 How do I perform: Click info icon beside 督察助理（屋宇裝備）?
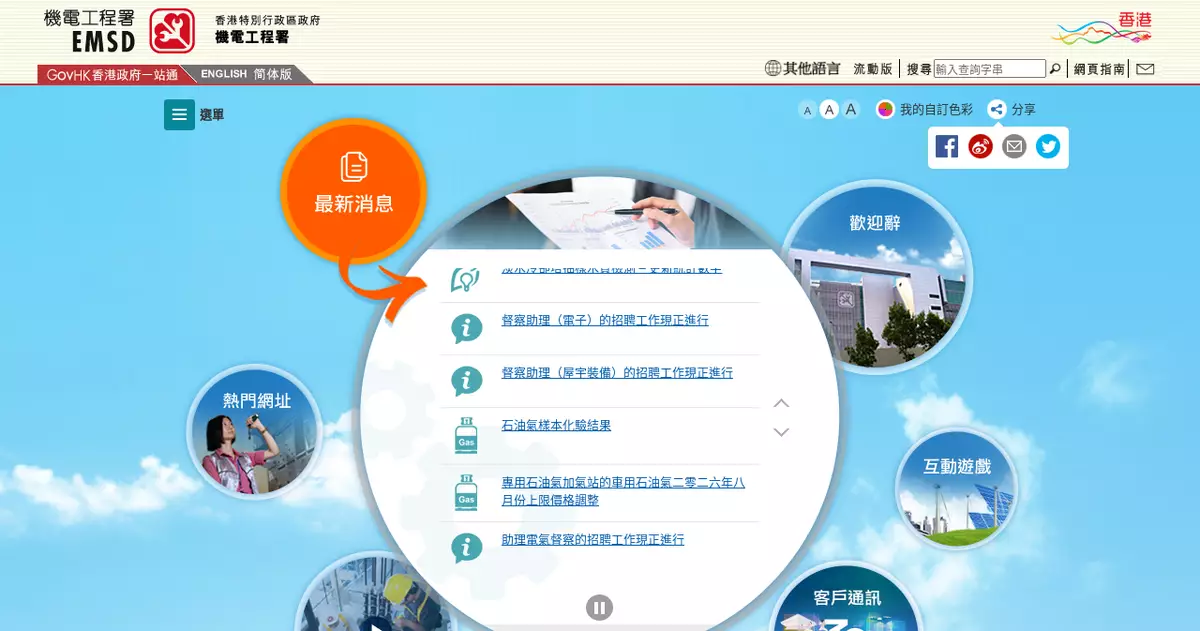click(x=466, y=381)
